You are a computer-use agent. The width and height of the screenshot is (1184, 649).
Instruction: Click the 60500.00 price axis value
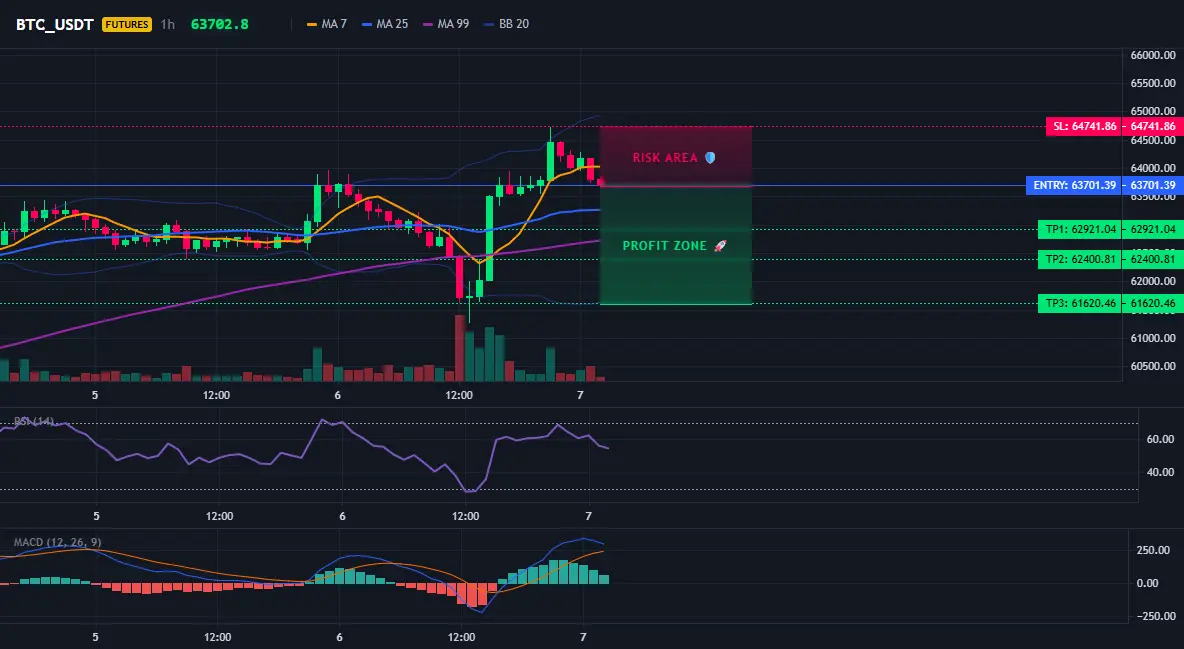pos(1153,366)
